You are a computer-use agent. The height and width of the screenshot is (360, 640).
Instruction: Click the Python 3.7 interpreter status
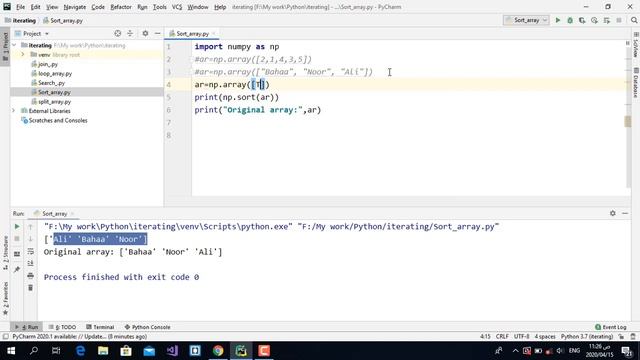(587, 336)
